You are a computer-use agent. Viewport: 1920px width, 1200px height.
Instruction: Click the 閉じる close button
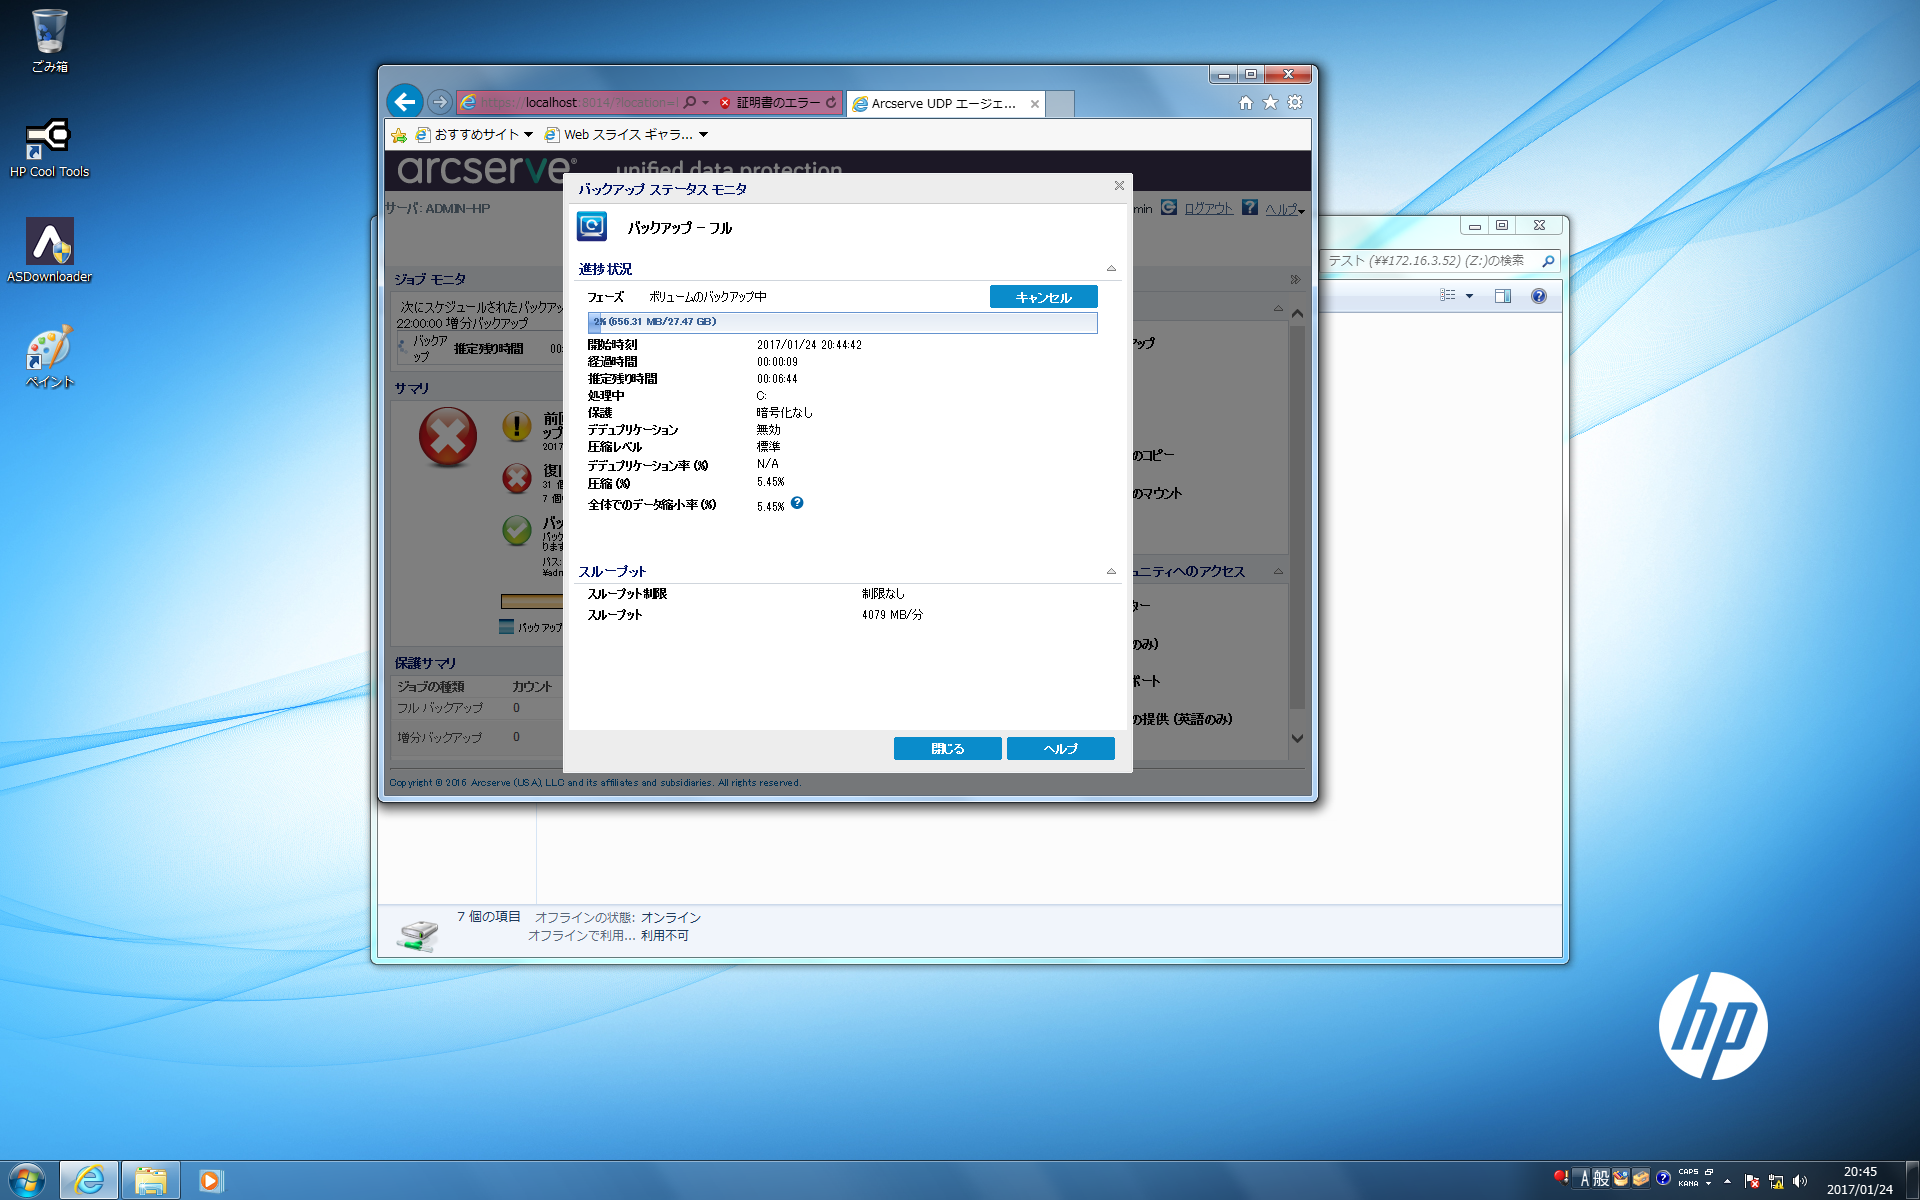pyautogui.click(x=947, y=748)
